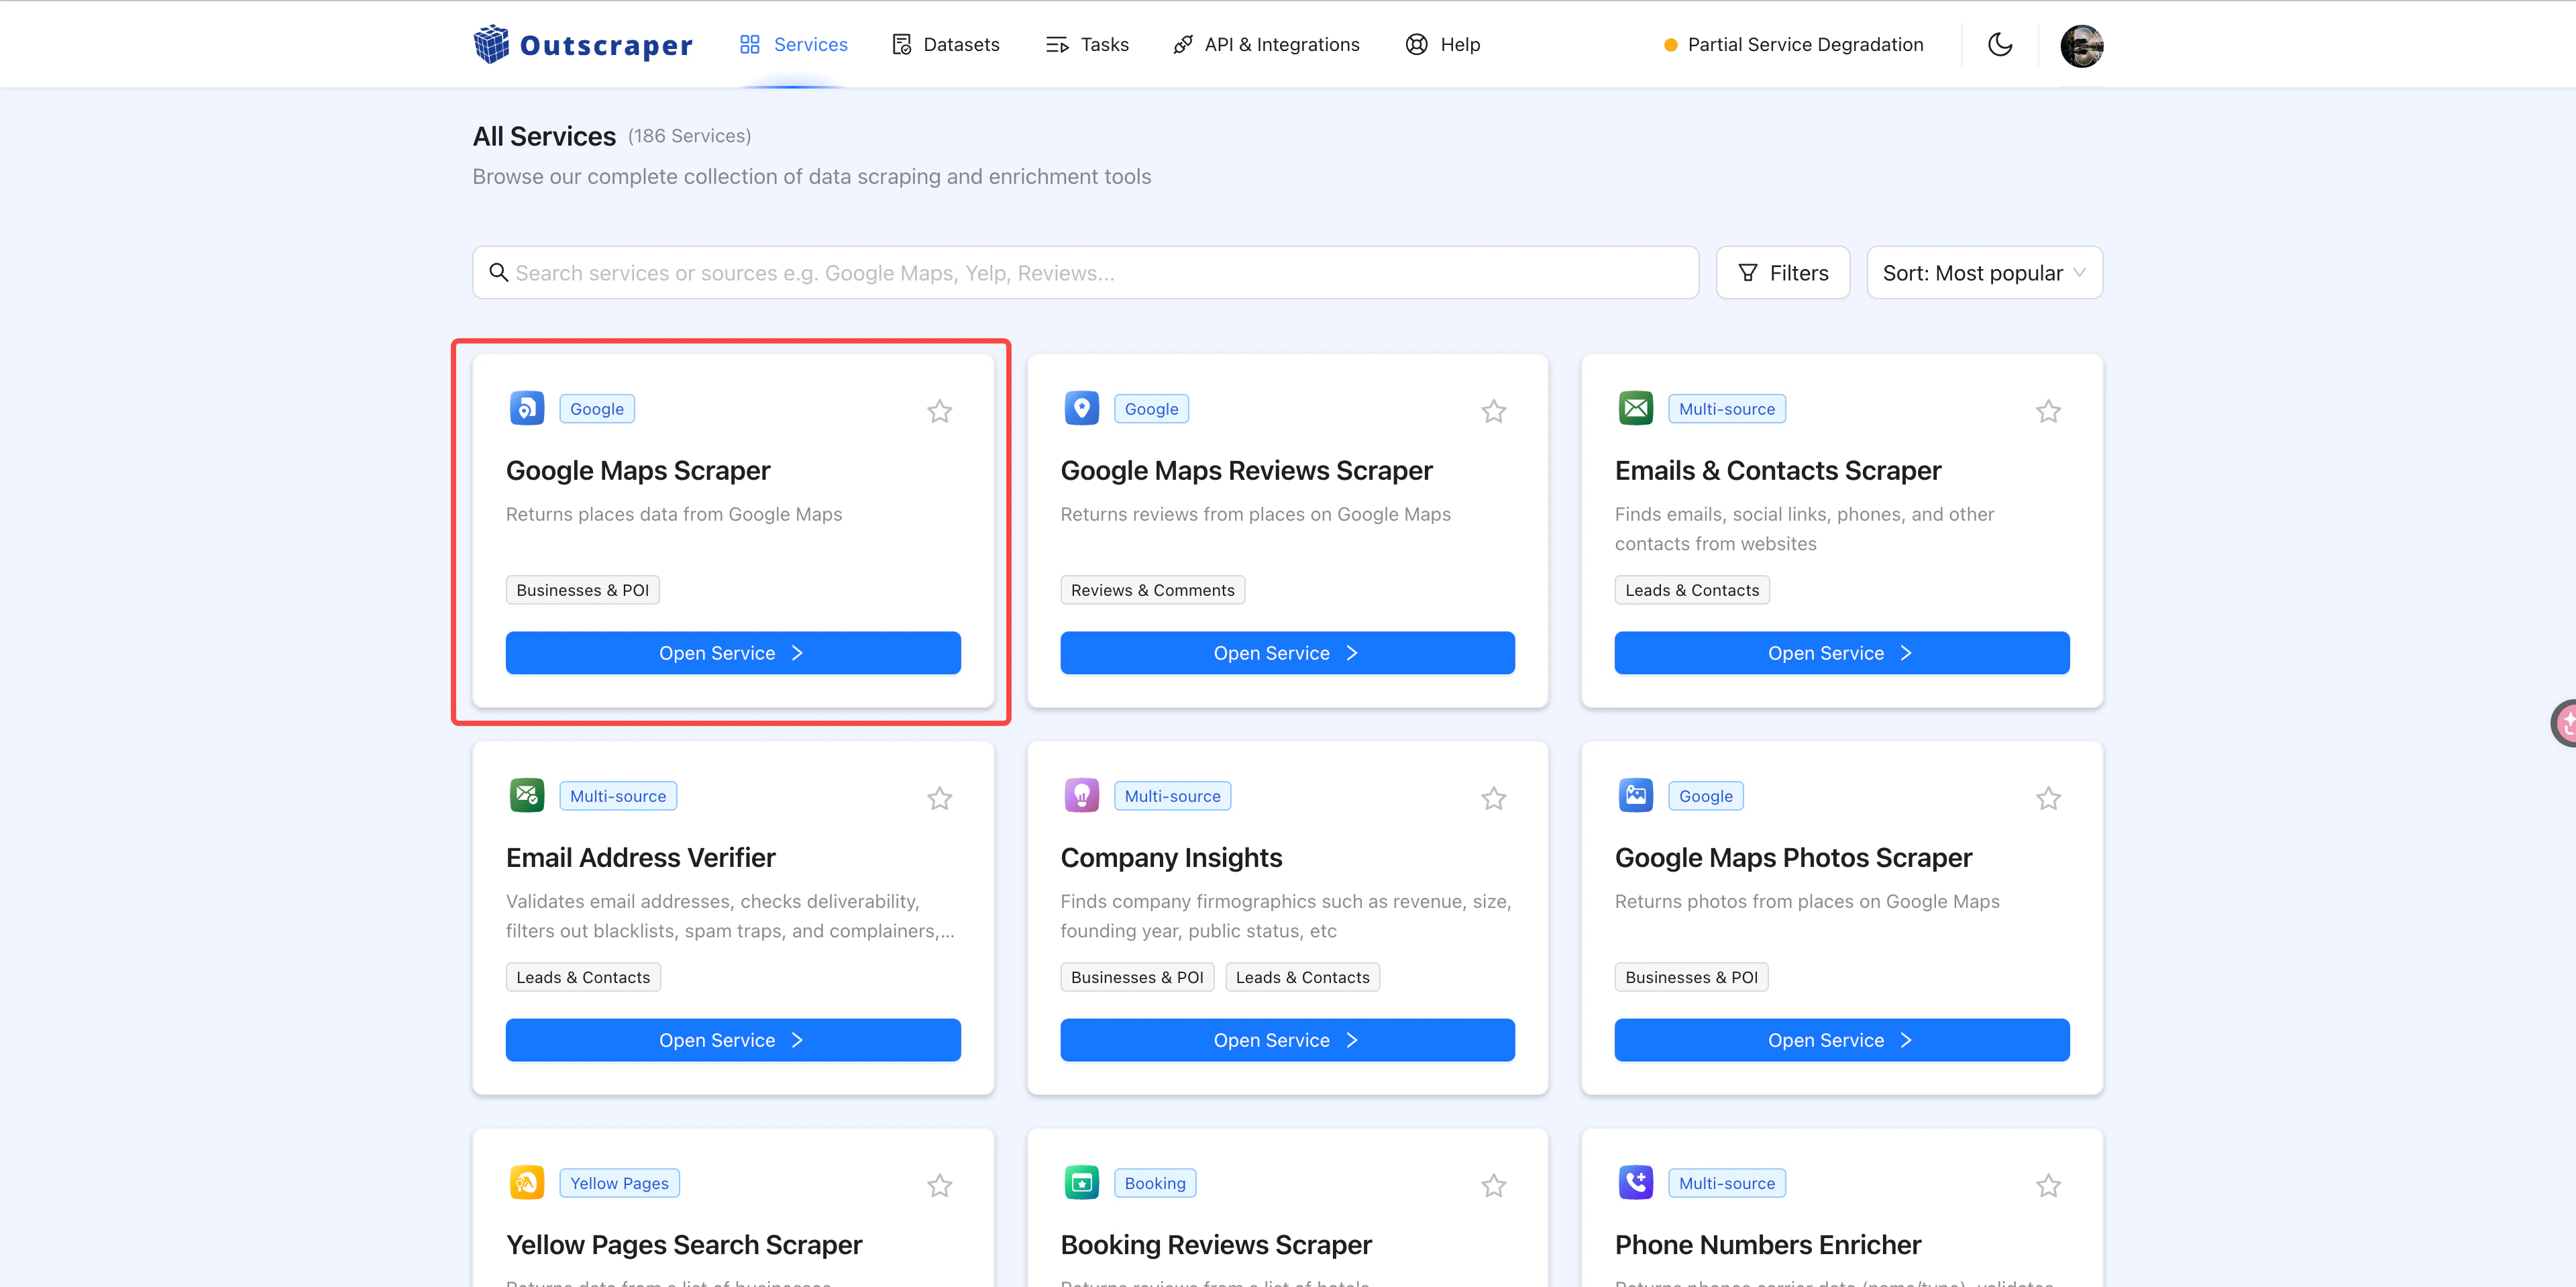
Task: Open Company Insights title
Action: coord(1171,857)
